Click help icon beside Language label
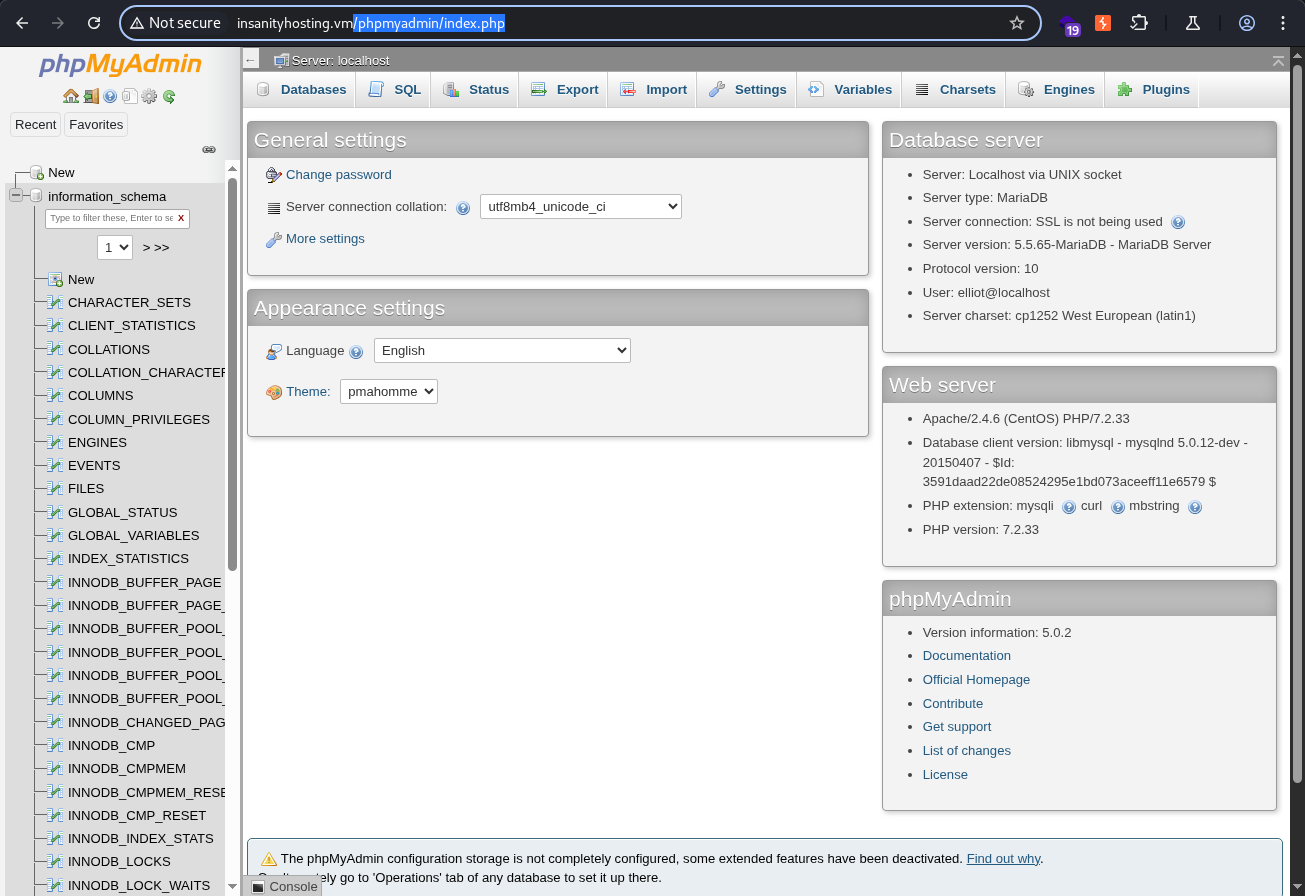1305x896 pixels. 356,352
